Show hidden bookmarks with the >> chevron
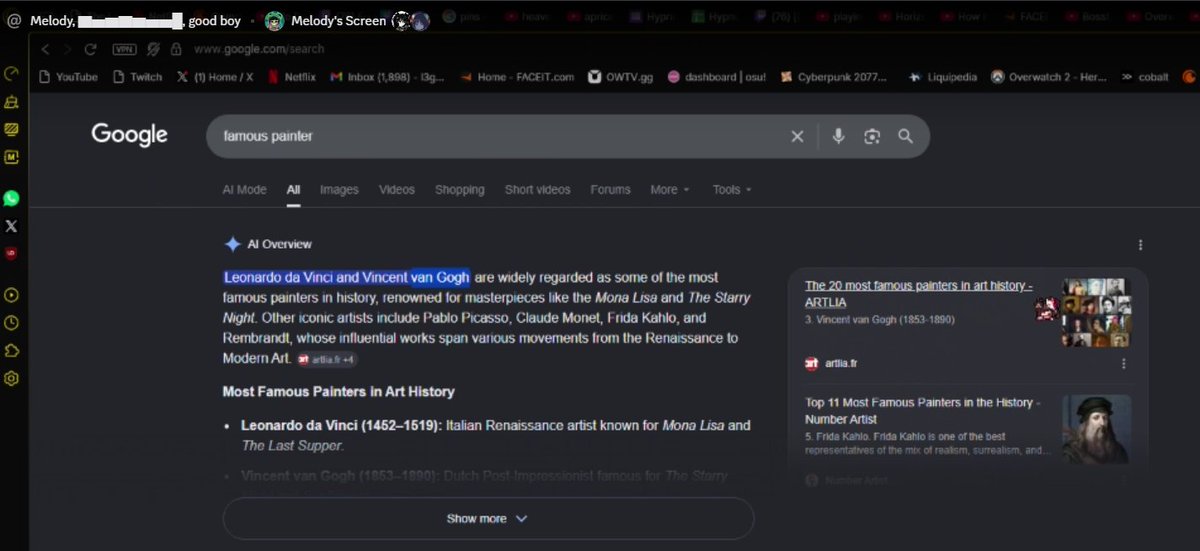The height and width of the screenshot is (551, 1200). [x=1127, y=77]
